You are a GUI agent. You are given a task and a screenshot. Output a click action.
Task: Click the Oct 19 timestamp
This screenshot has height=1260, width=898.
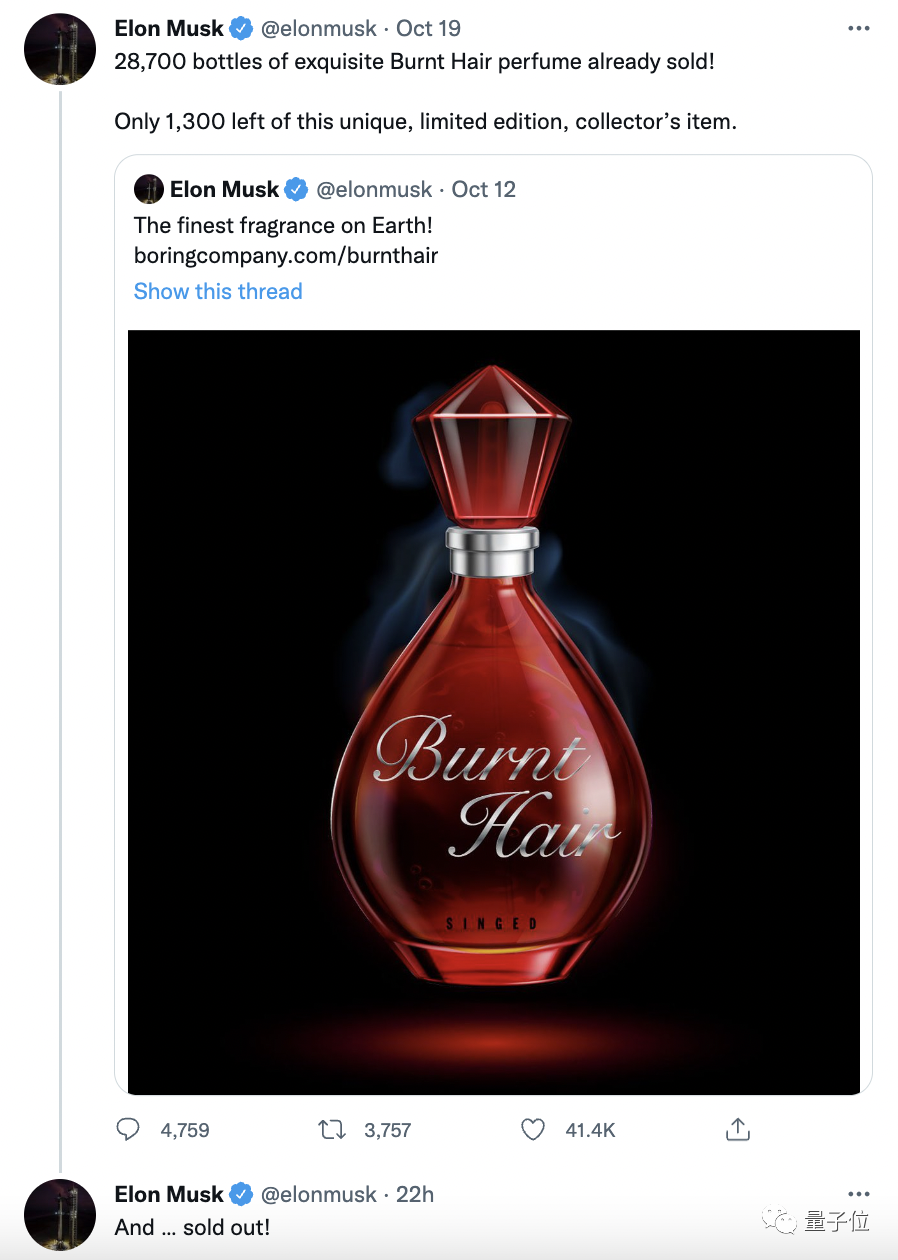(x=428, y=29)
